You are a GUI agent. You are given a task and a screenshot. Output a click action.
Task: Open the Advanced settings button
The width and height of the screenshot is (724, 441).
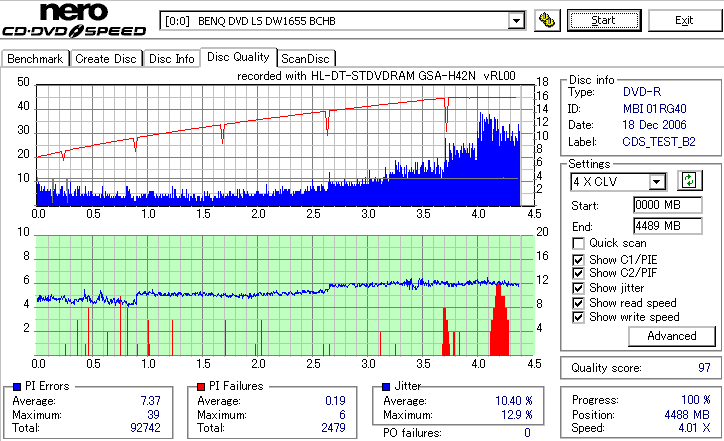point(671,336)
